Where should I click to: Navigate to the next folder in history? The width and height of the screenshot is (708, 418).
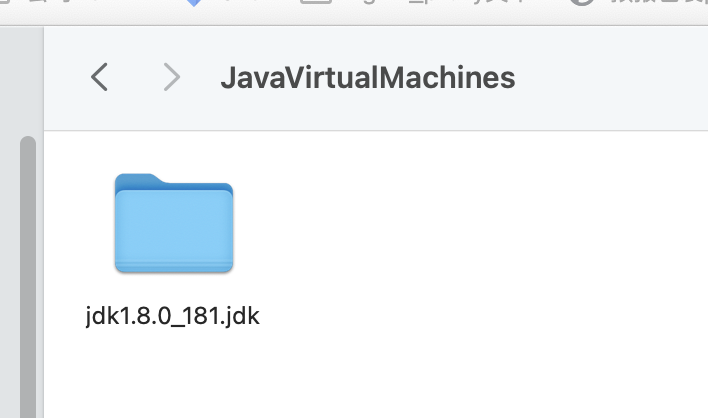172,77
